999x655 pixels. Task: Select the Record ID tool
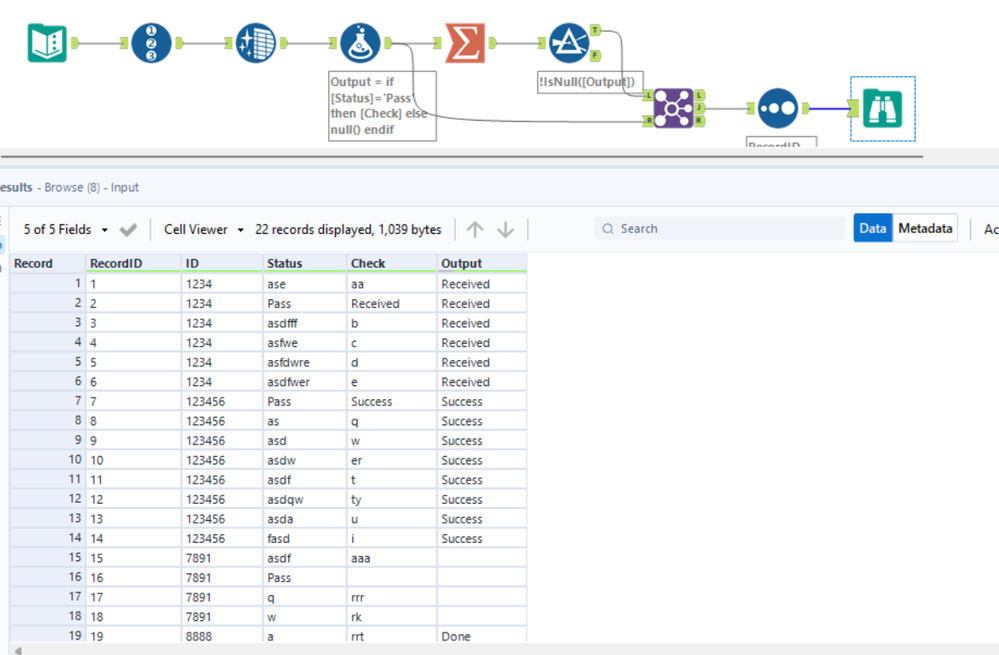[151, 43]
